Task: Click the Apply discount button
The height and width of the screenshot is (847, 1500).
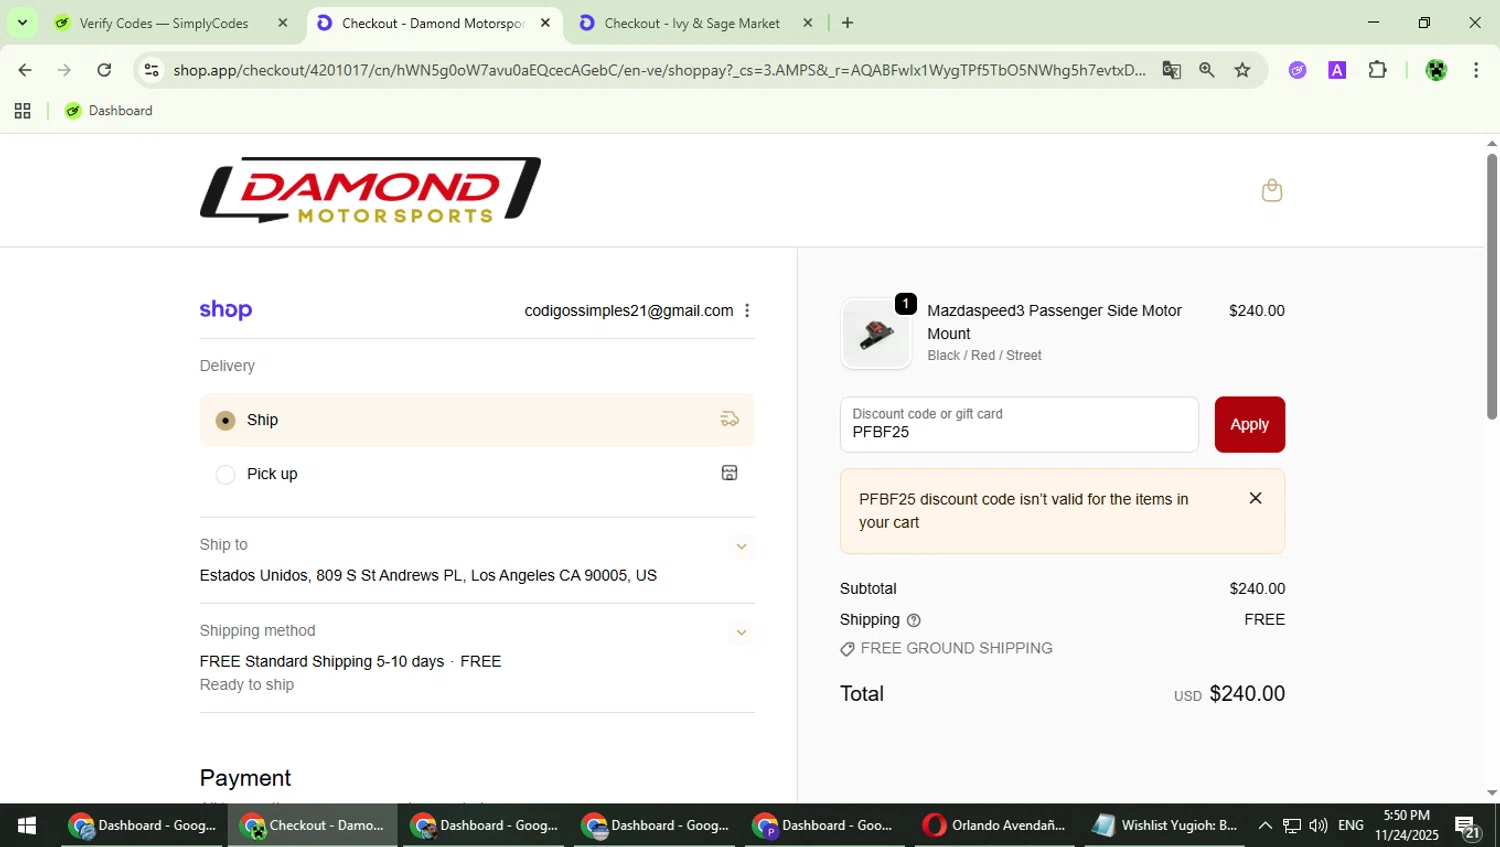Action: click(x=1249, y=425)
